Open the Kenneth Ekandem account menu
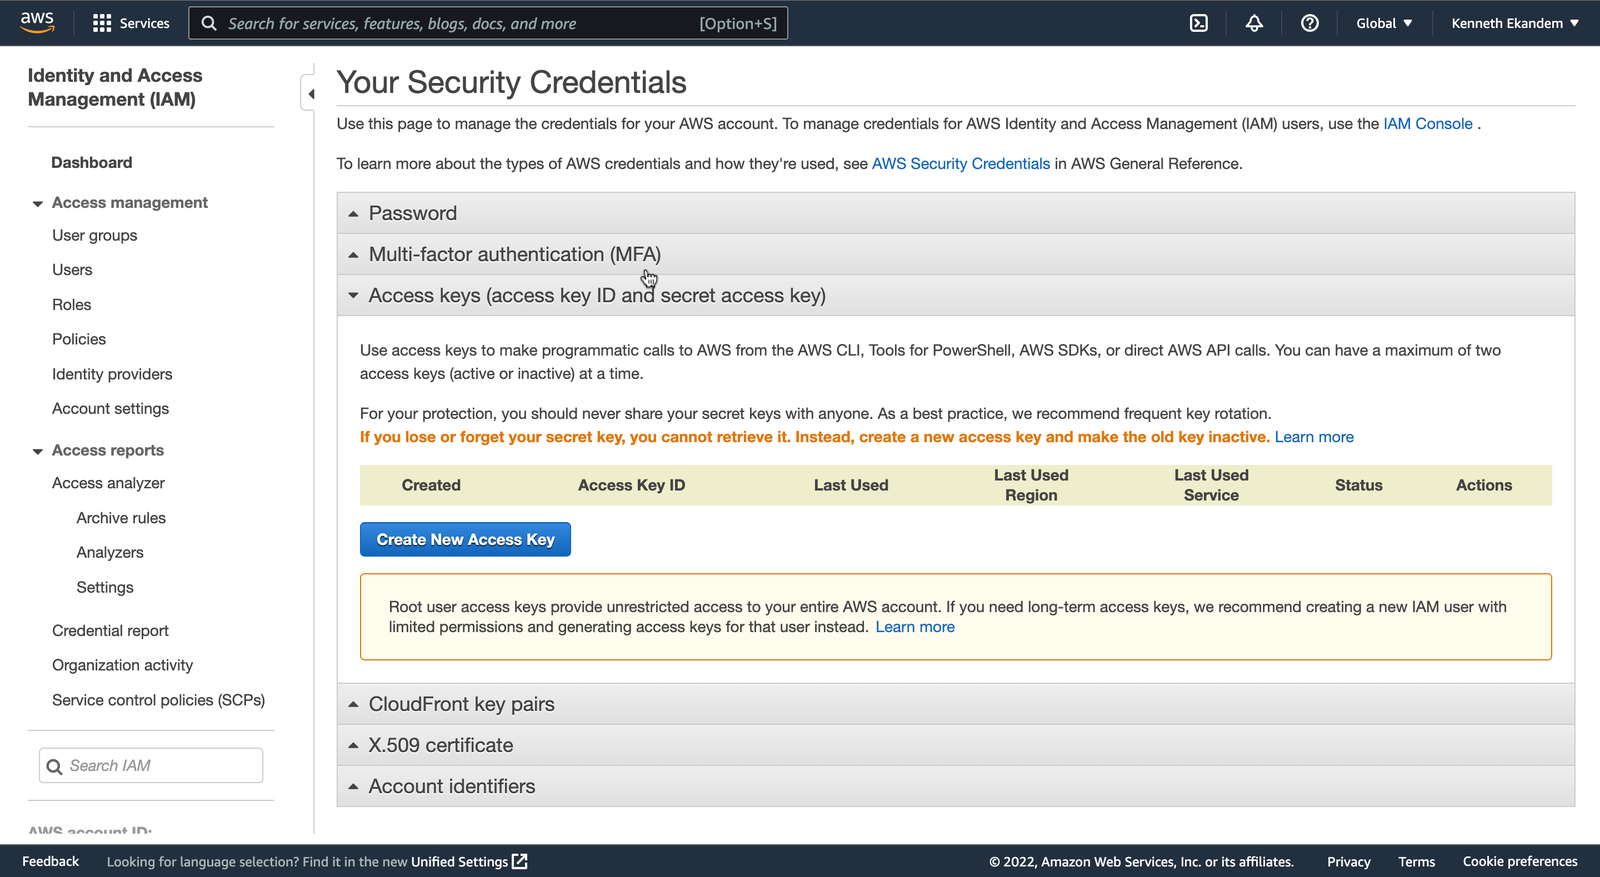This screenshot has width=1600, height=877. pyautogui.click(x=1515, y=23)
